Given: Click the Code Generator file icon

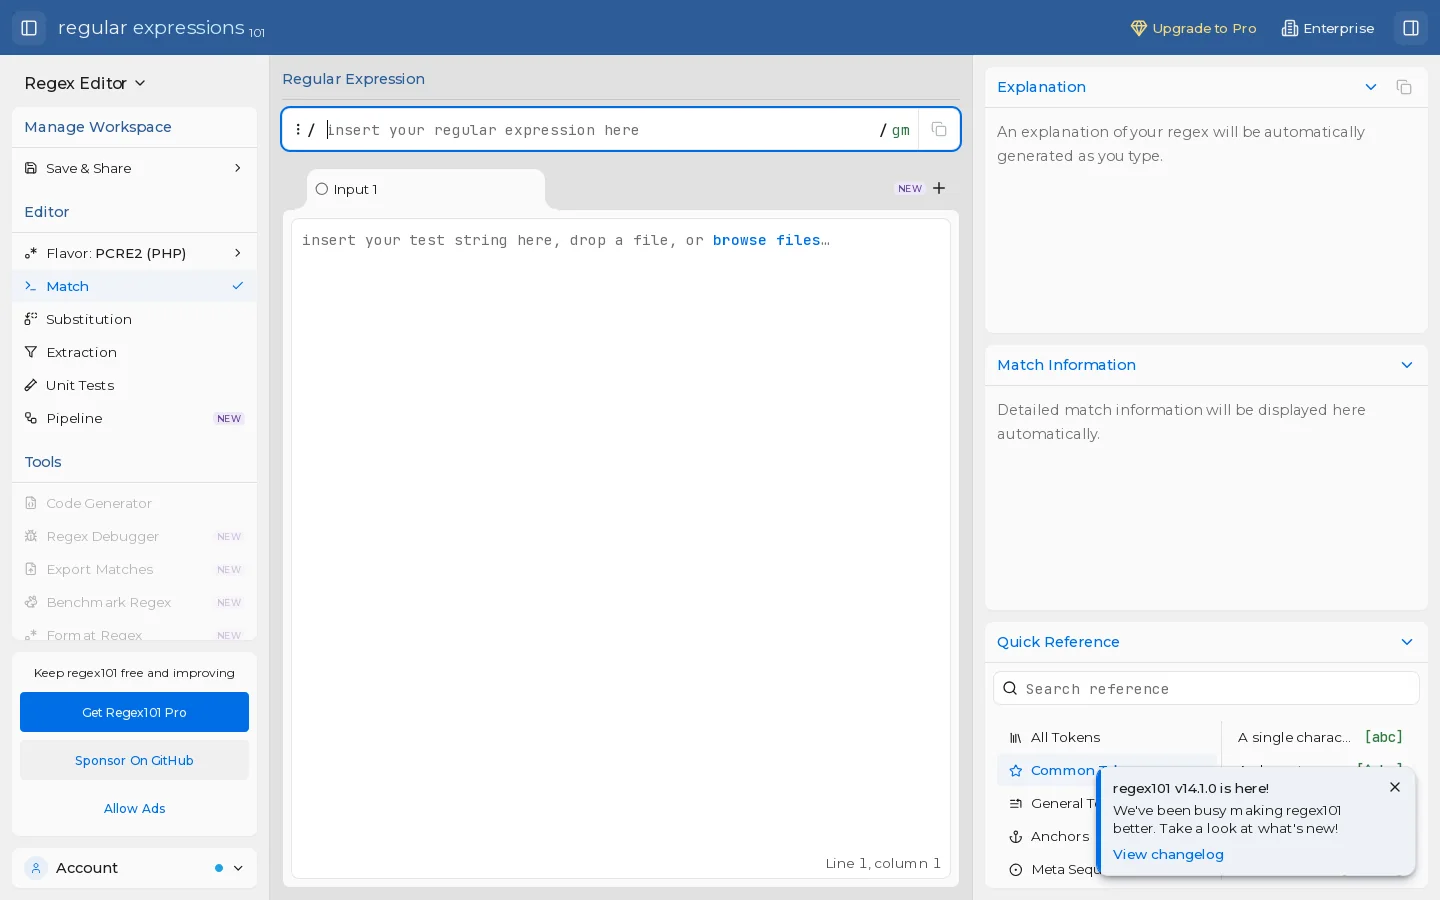Looking at the screenshot, I should (x=31, y=503).
